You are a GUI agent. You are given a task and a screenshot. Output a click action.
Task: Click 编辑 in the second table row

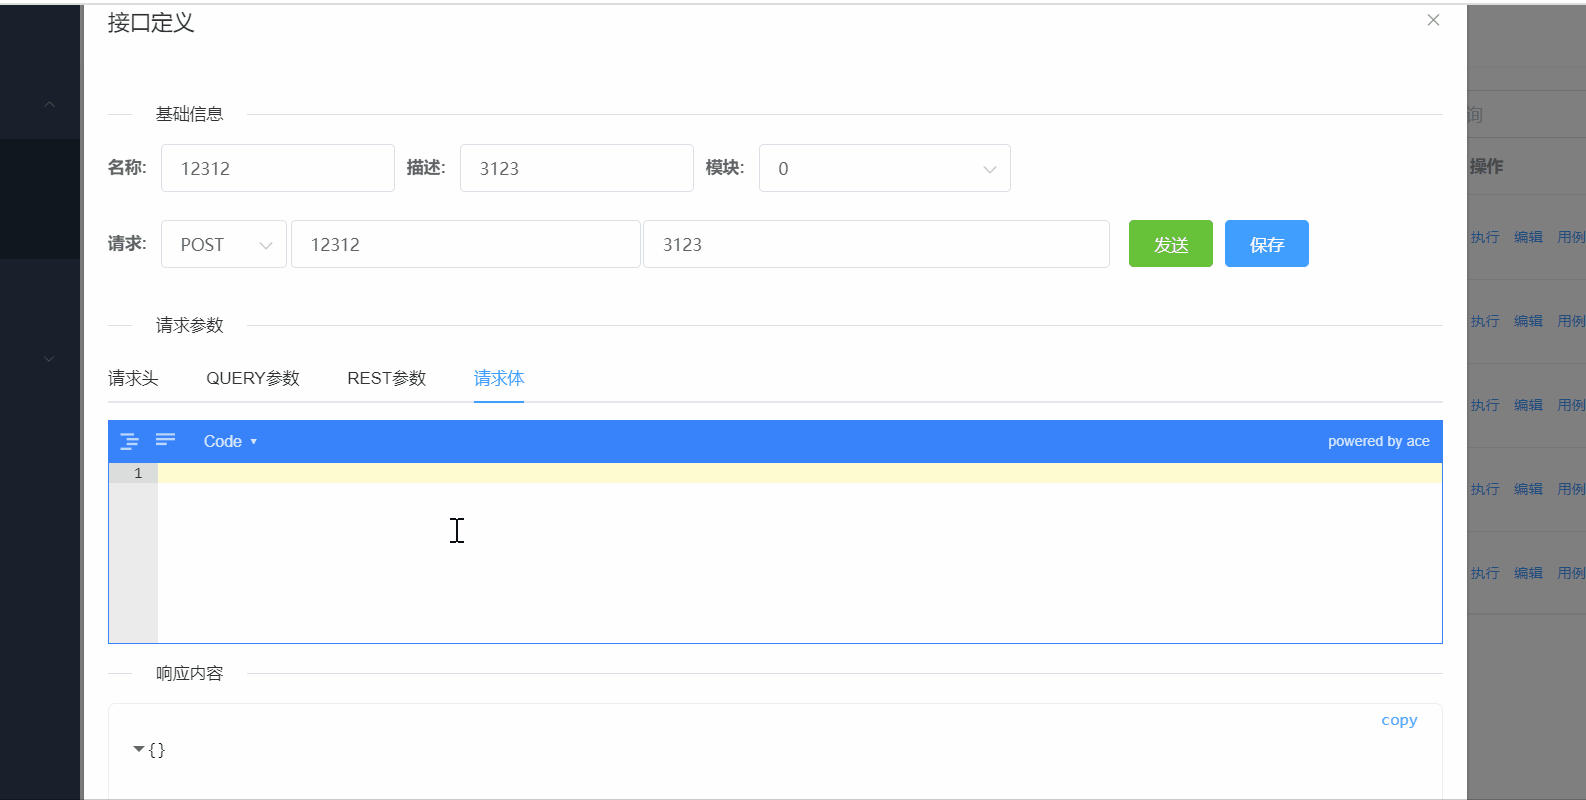click(x=1528, y=321)
